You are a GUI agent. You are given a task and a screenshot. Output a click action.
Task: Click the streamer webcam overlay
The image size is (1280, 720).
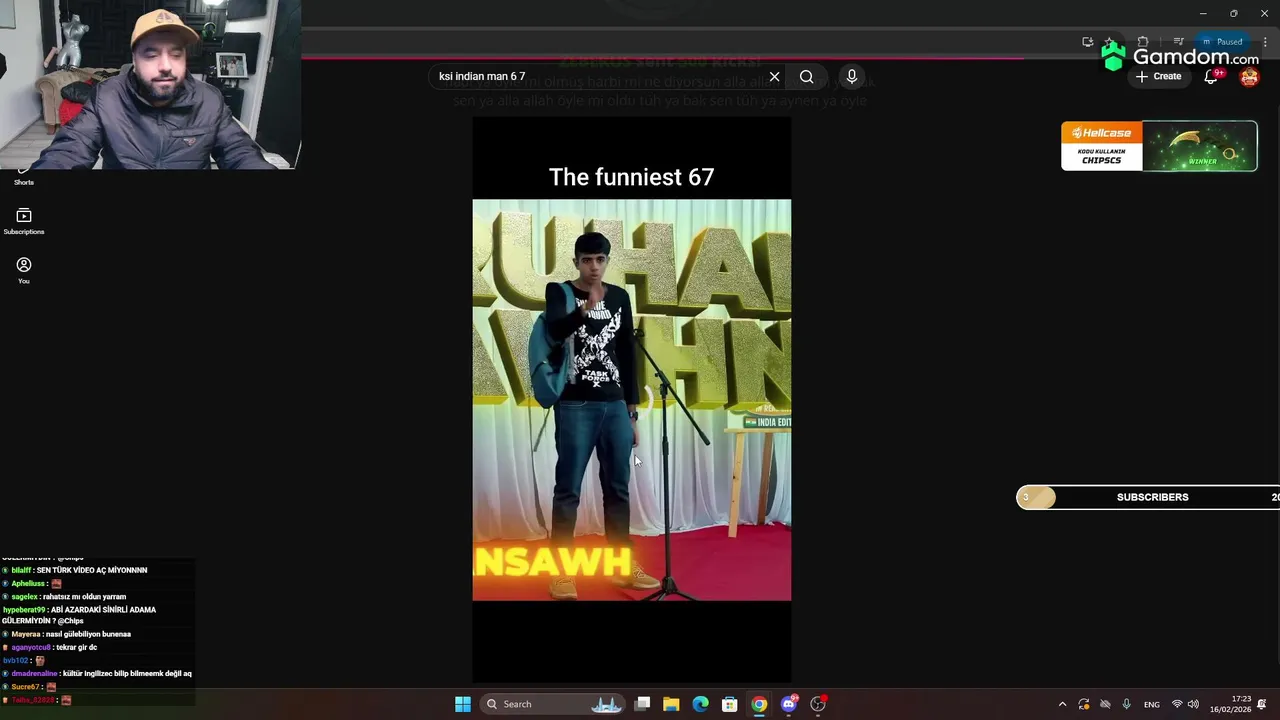tap(150, 84)
